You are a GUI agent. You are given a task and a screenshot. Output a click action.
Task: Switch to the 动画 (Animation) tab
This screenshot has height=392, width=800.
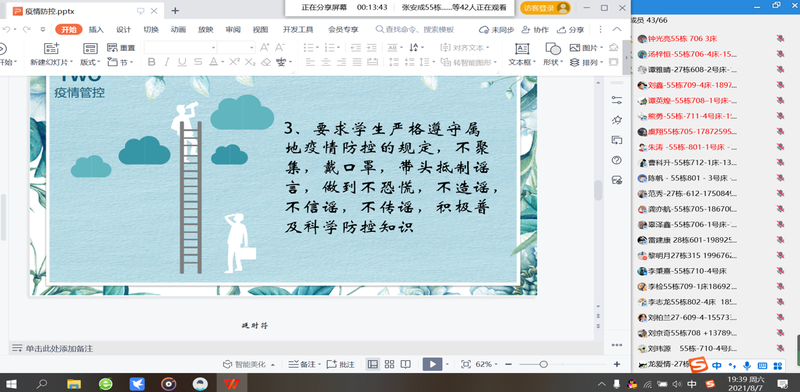point(179,30)
